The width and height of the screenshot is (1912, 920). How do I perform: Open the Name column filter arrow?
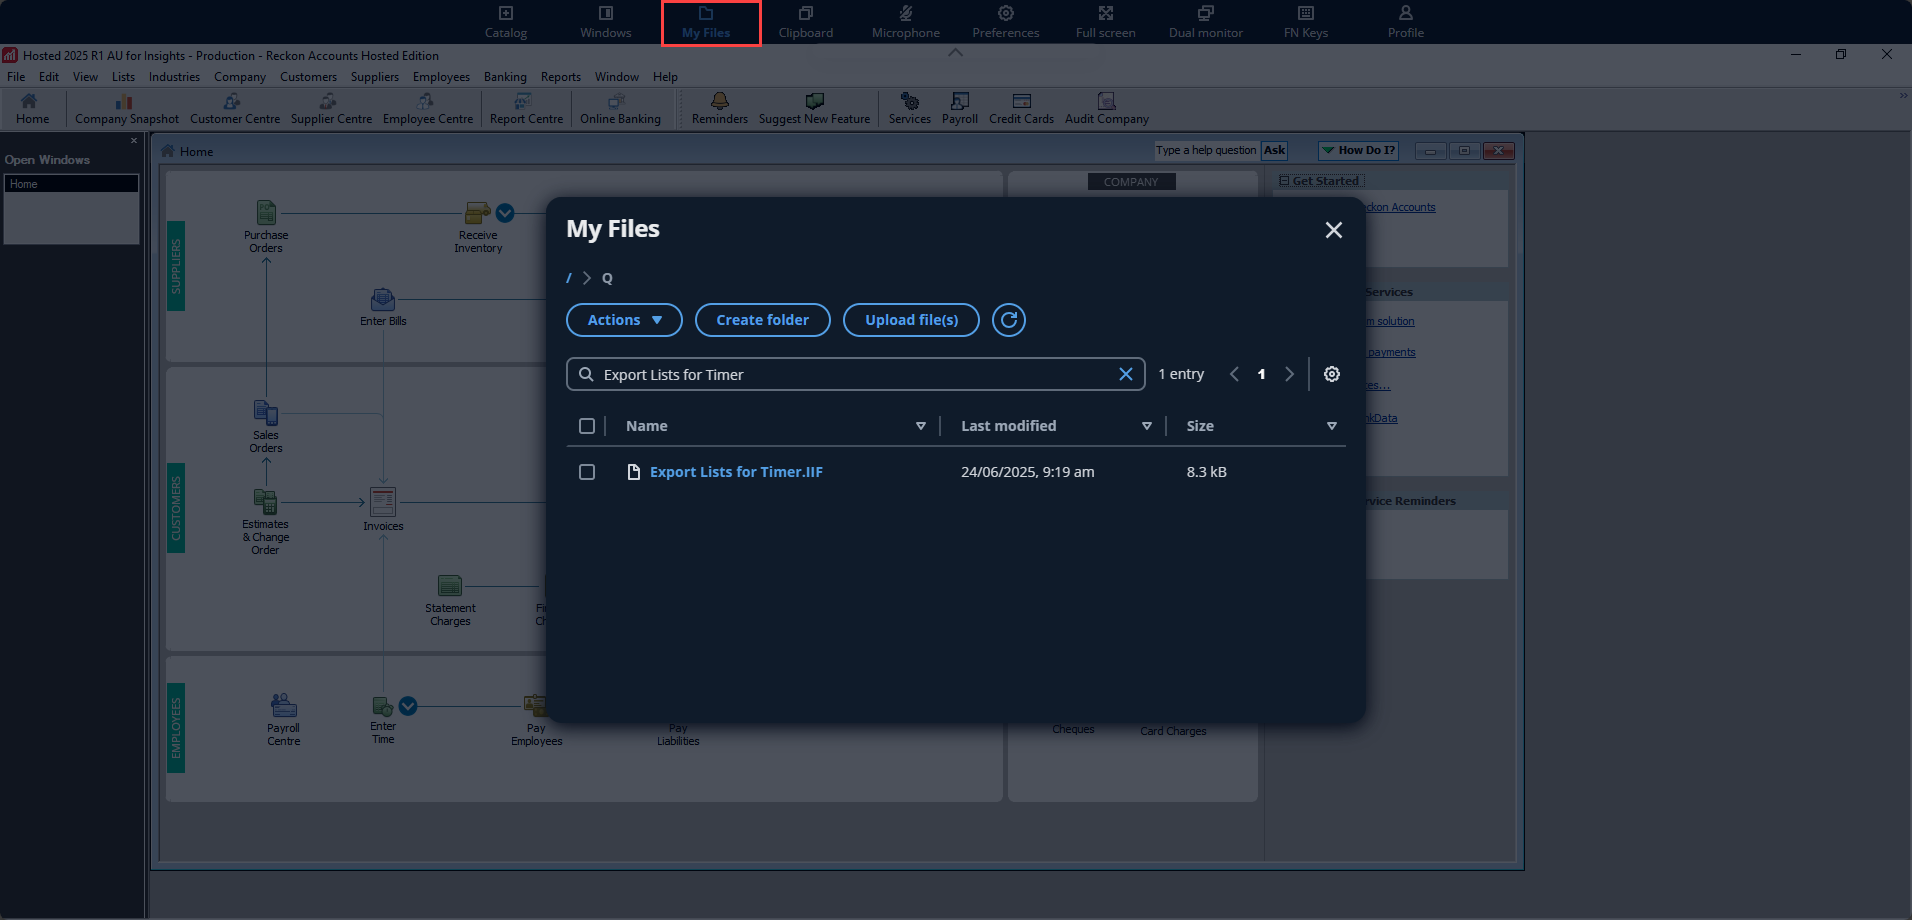920,426
